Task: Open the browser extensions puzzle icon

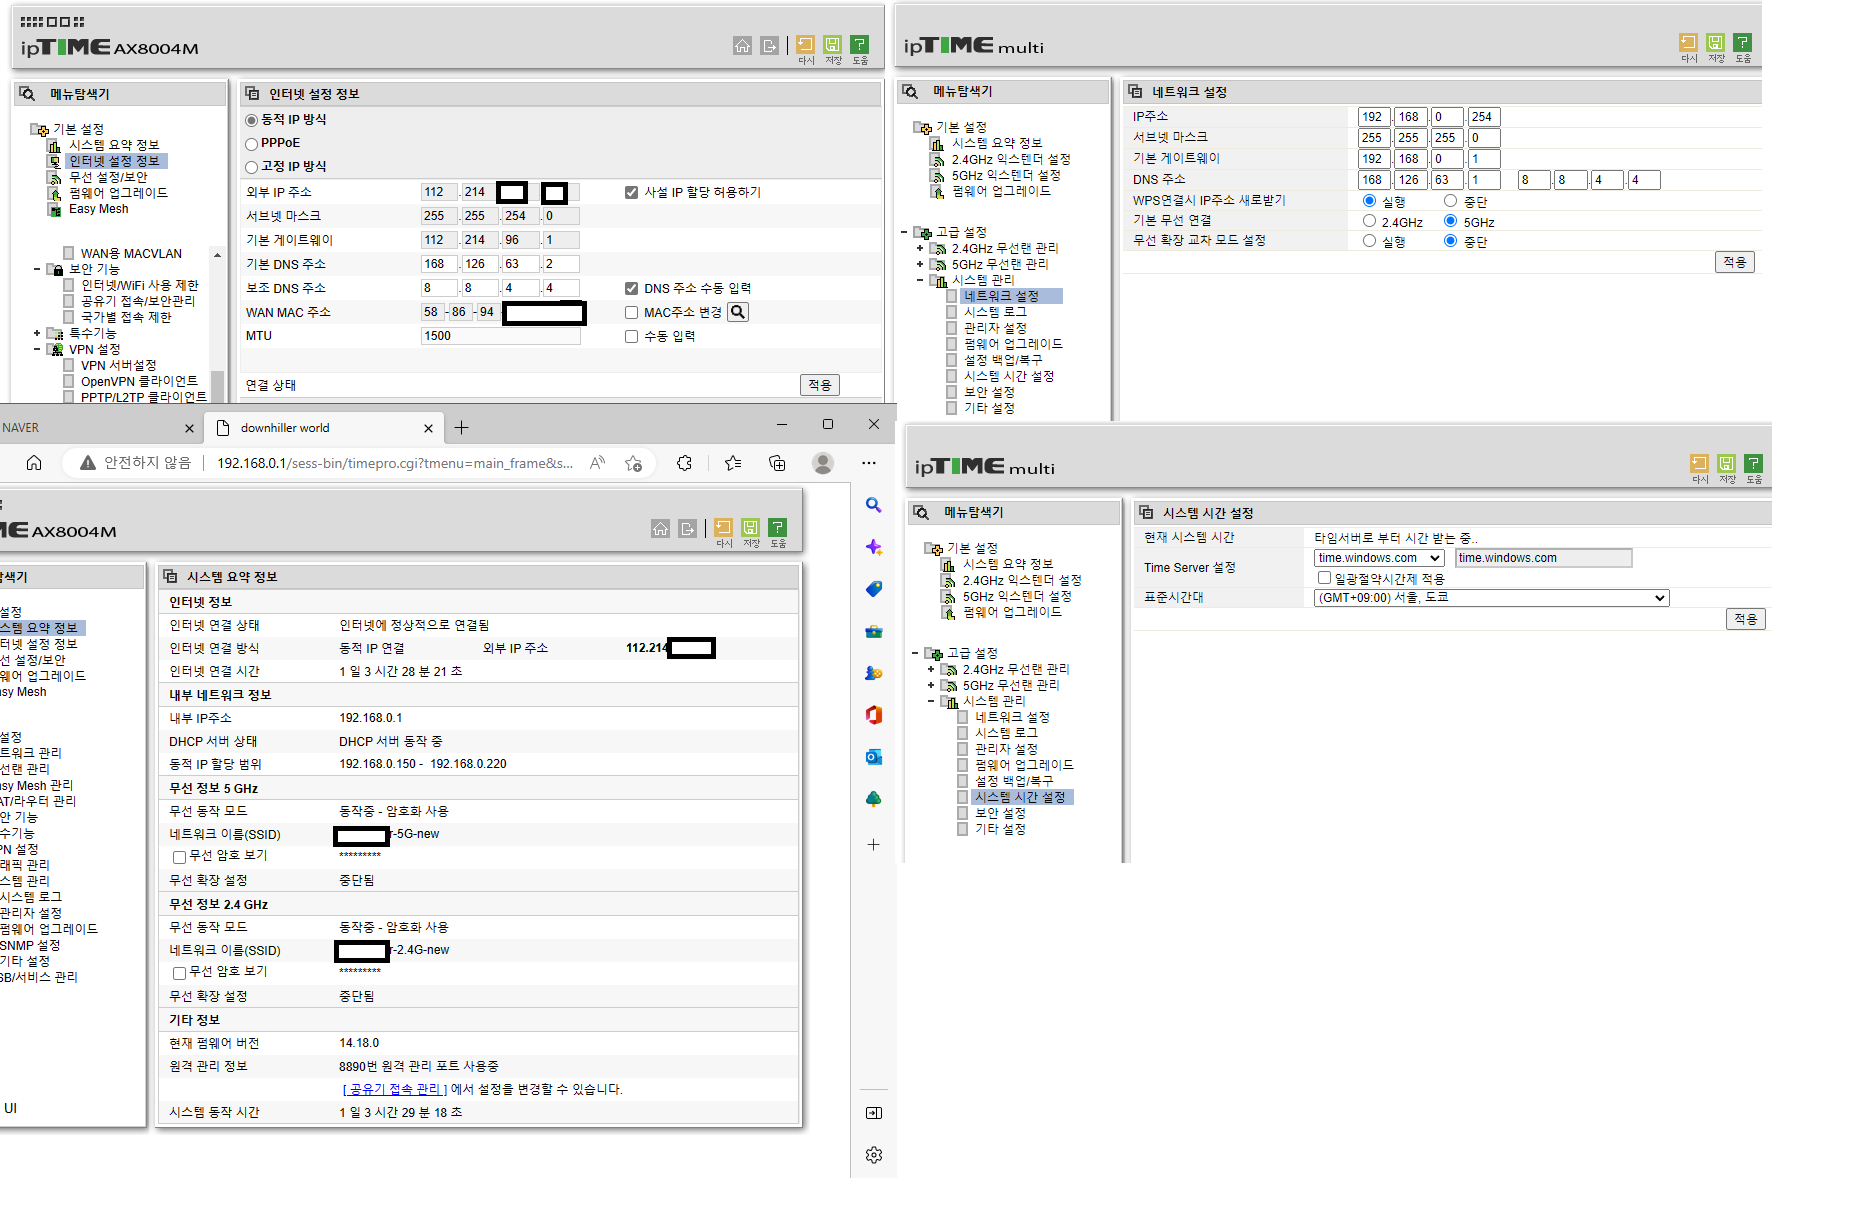Action: tap(684, 463)
